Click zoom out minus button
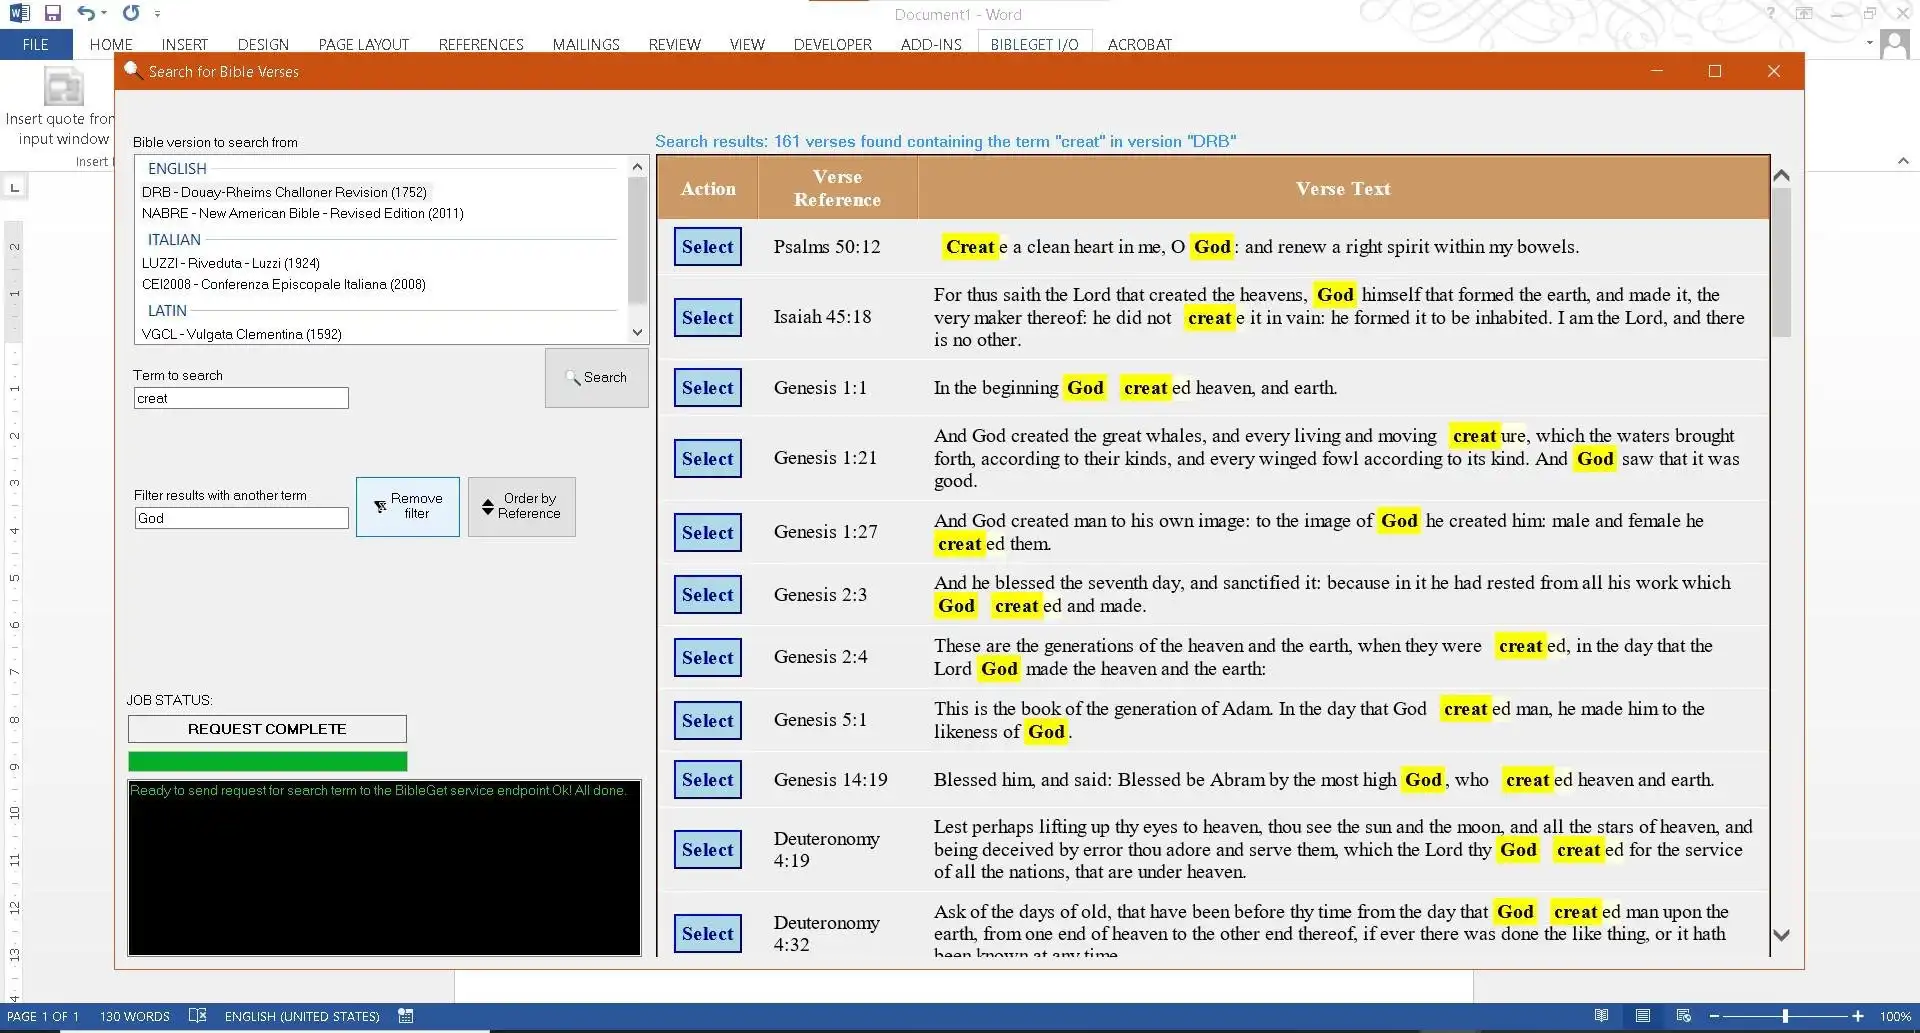 pyautogui.click(x=1714, y=1016)
